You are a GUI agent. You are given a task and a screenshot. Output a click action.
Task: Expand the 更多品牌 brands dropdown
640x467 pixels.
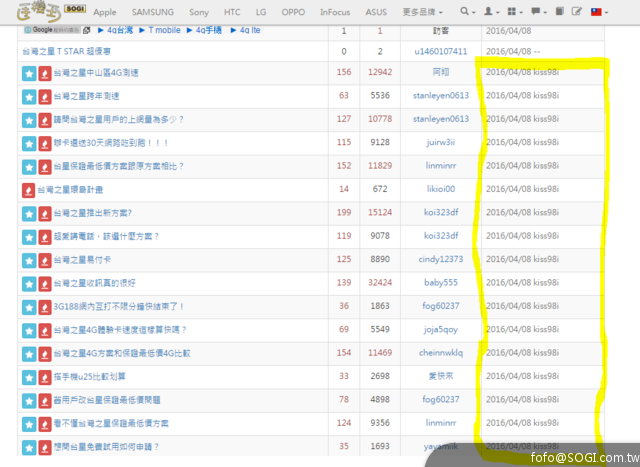(x=419, y=12)
